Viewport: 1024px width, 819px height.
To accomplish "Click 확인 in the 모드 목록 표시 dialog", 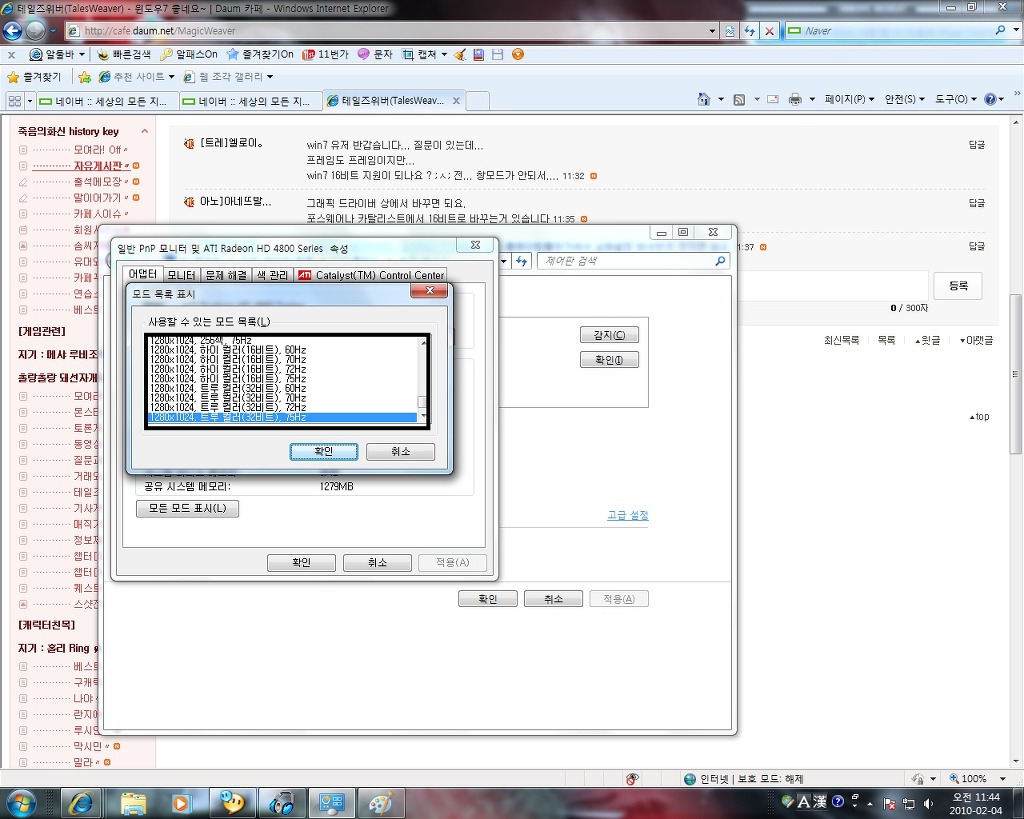I will (x=324, y=451).
